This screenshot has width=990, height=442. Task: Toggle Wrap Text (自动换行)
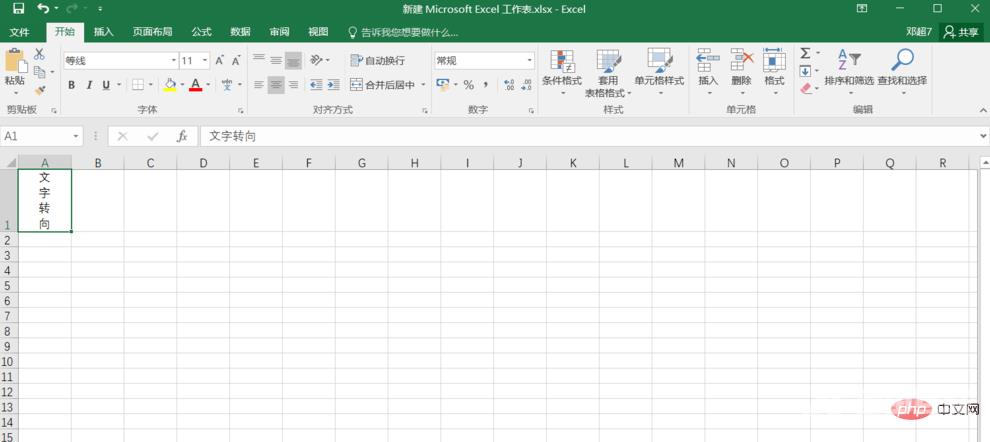[x=378, y=60]
